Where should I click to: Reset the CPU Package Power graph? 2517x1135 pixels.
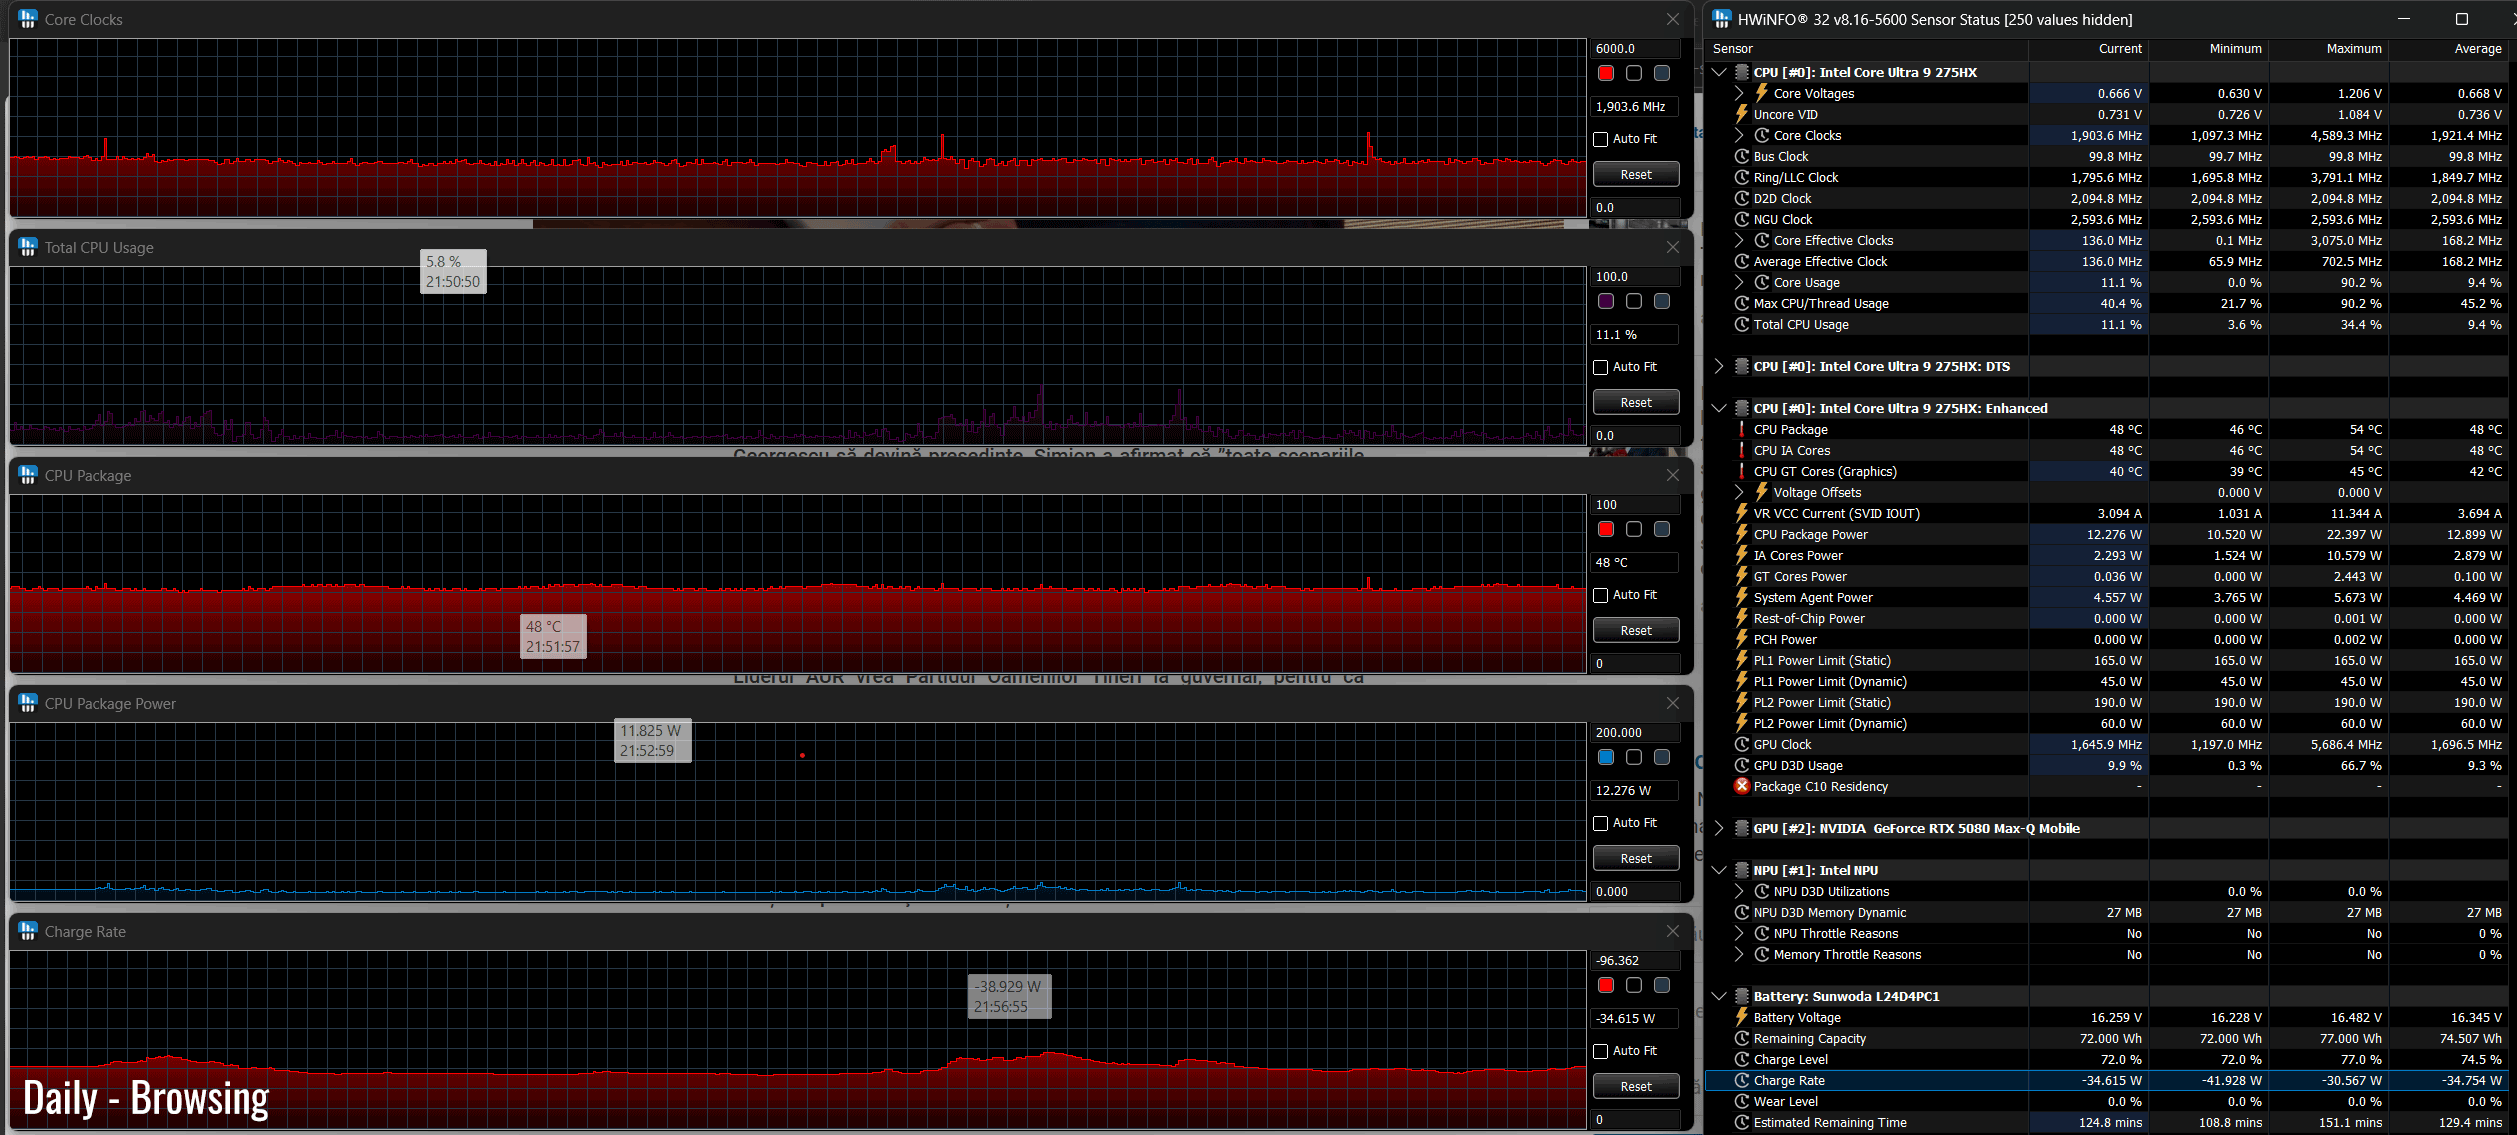point(1636,858)
